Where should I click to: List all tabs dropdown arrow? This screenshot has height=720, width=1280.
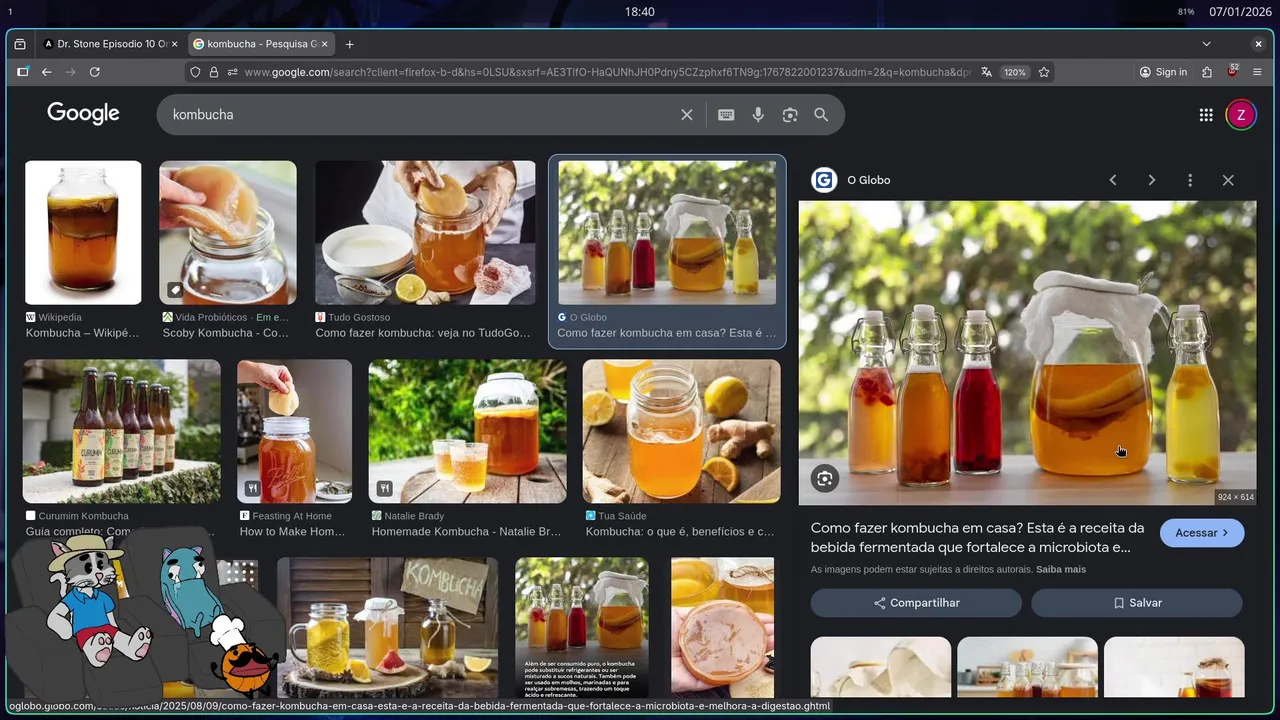1206,44
